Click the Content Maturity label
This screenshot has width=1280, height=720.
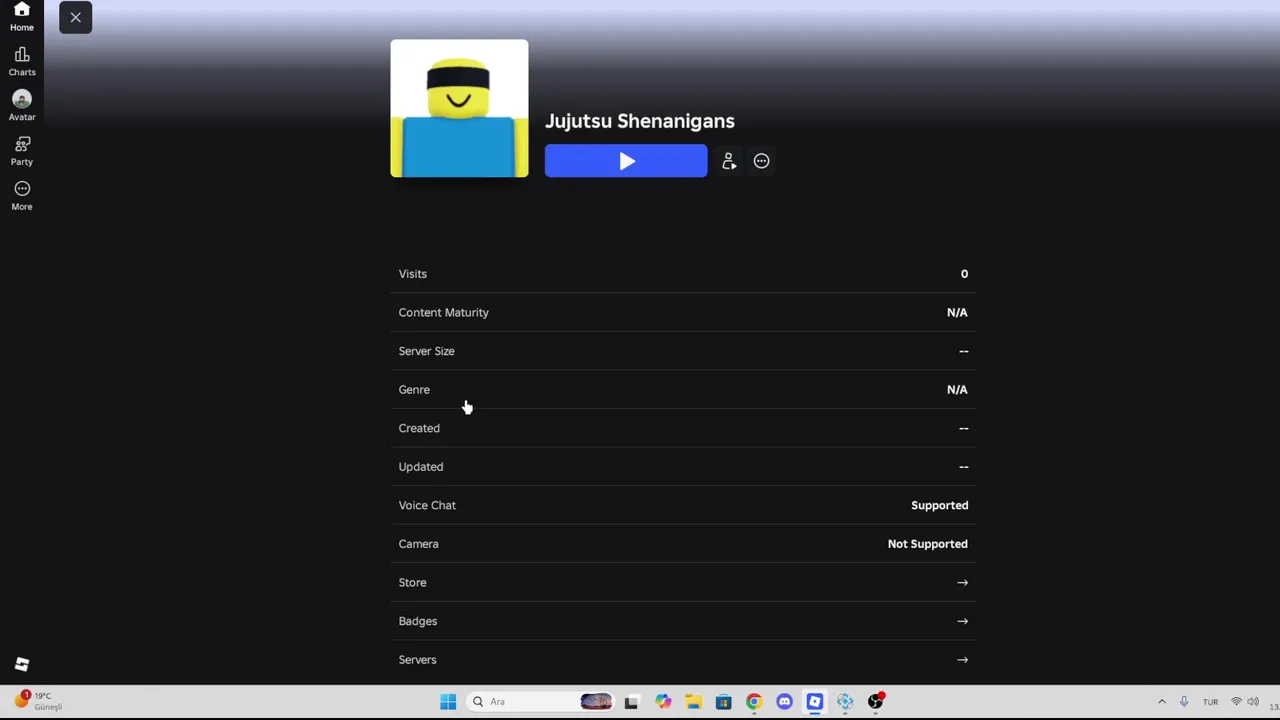443,312
